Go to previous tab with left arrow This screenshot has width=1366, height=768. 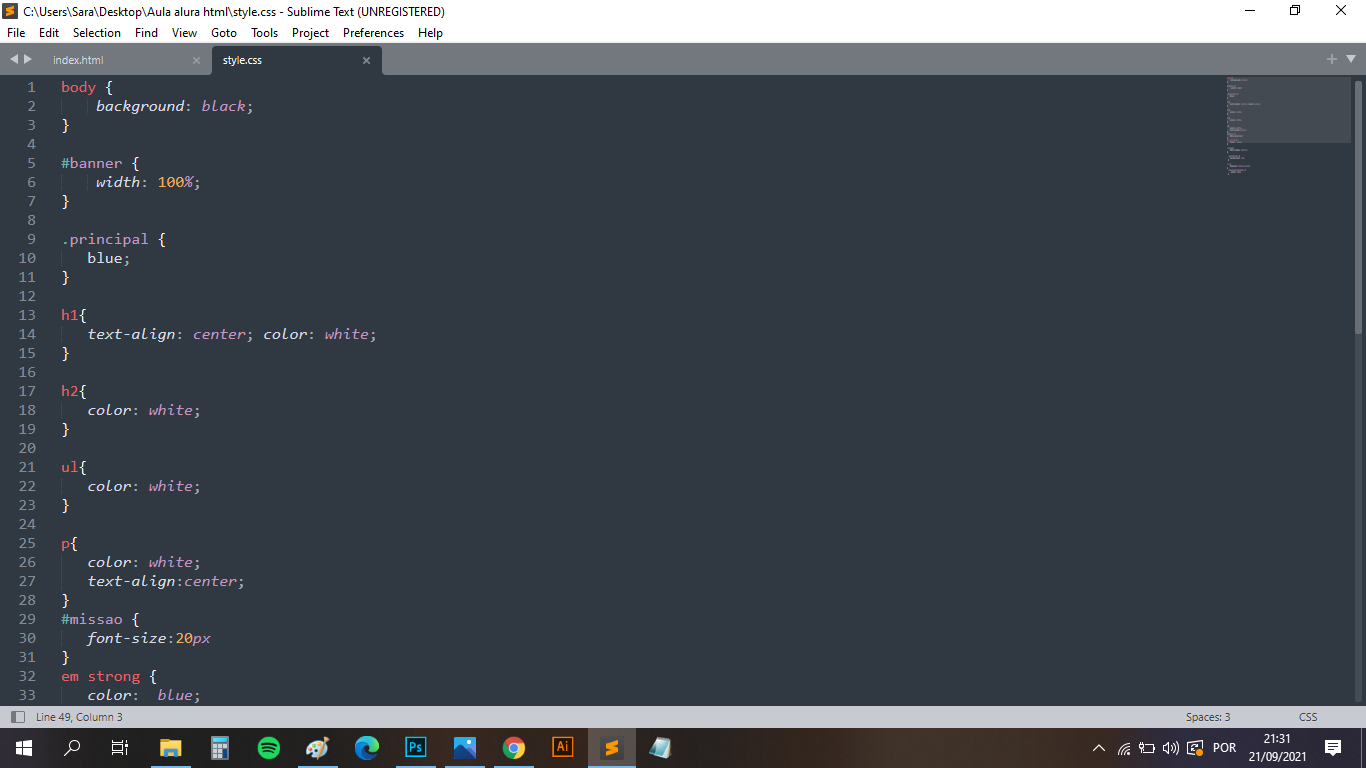pyautogui.click(x=14, y=60)
